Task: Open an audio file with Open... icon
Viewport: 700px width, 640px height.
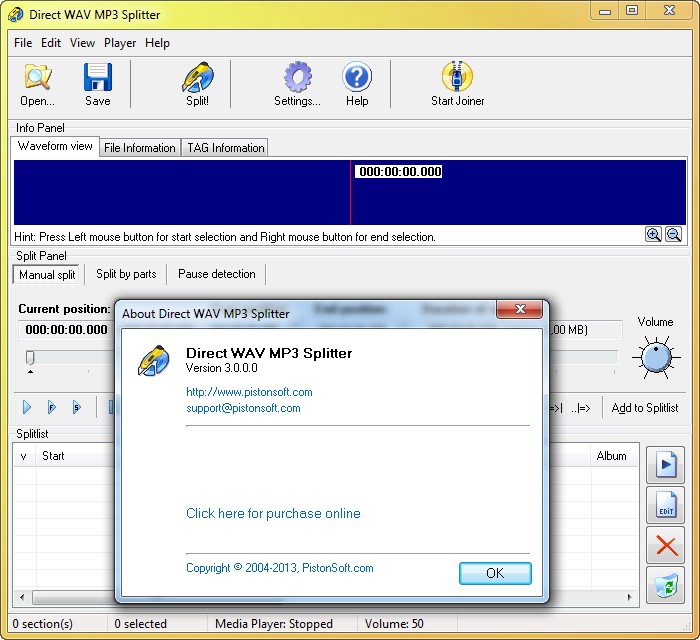Action: (x=38, y=84)
